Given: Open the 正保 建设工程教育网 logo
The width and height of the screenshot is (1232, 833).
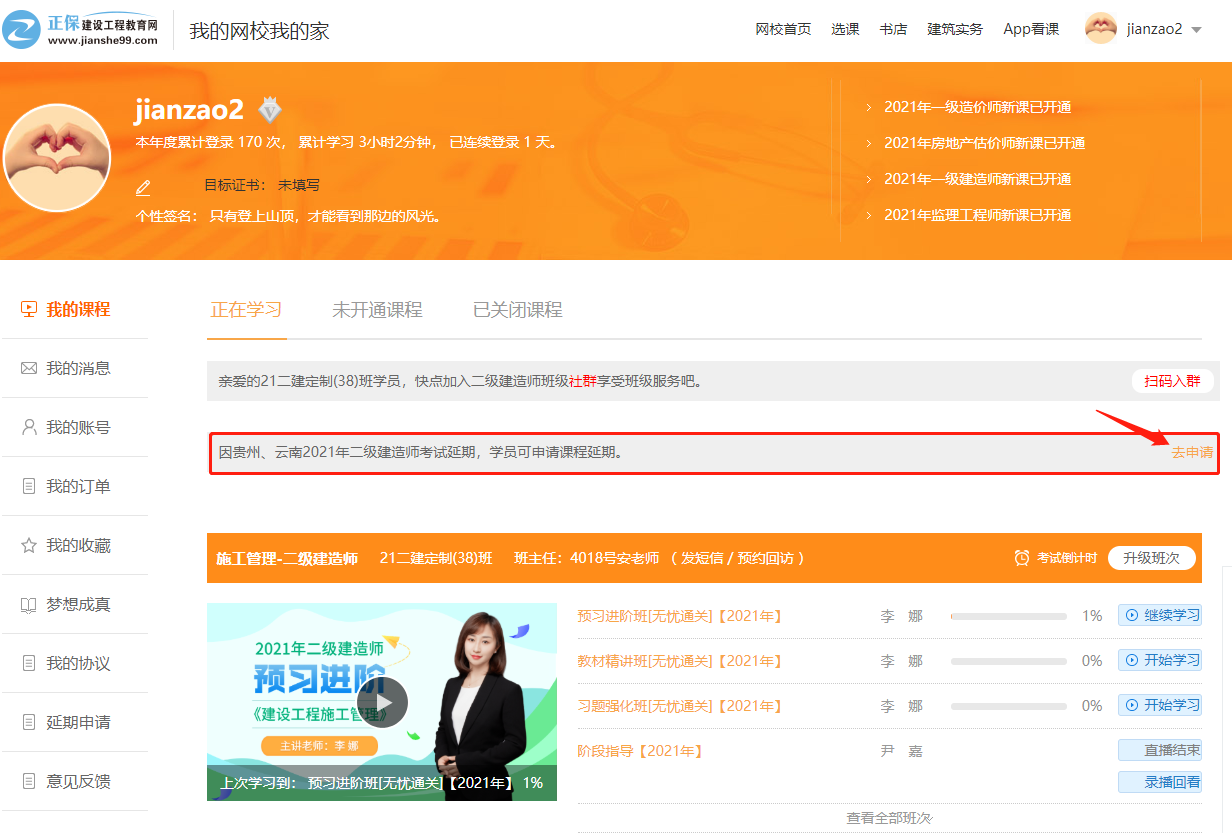Looking at the screenshot, I should 80,29.
